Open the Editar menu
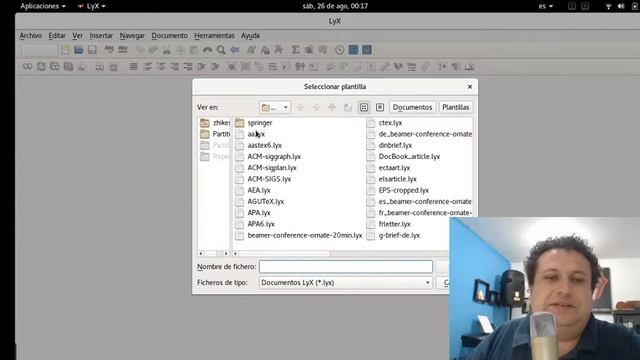Image resolution: width=640 pixels, height=360 pixels. click(x=57, y=36)
